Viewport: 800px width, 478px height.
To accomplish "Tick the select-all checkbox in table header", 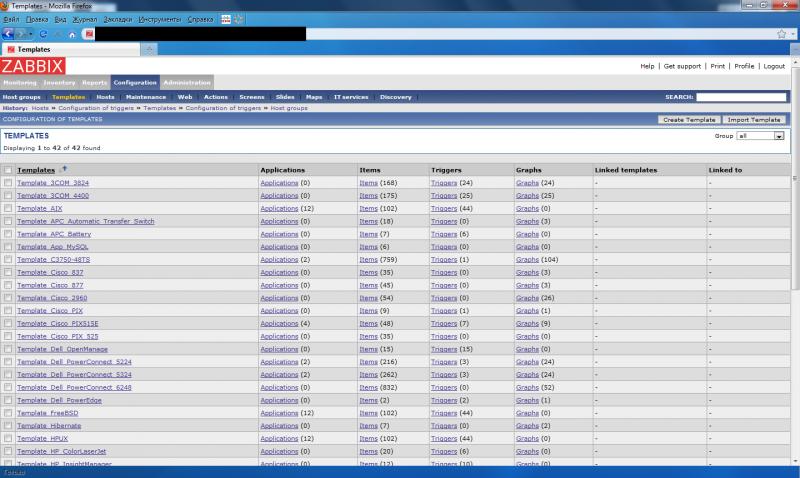I will (x=9, y=170).
